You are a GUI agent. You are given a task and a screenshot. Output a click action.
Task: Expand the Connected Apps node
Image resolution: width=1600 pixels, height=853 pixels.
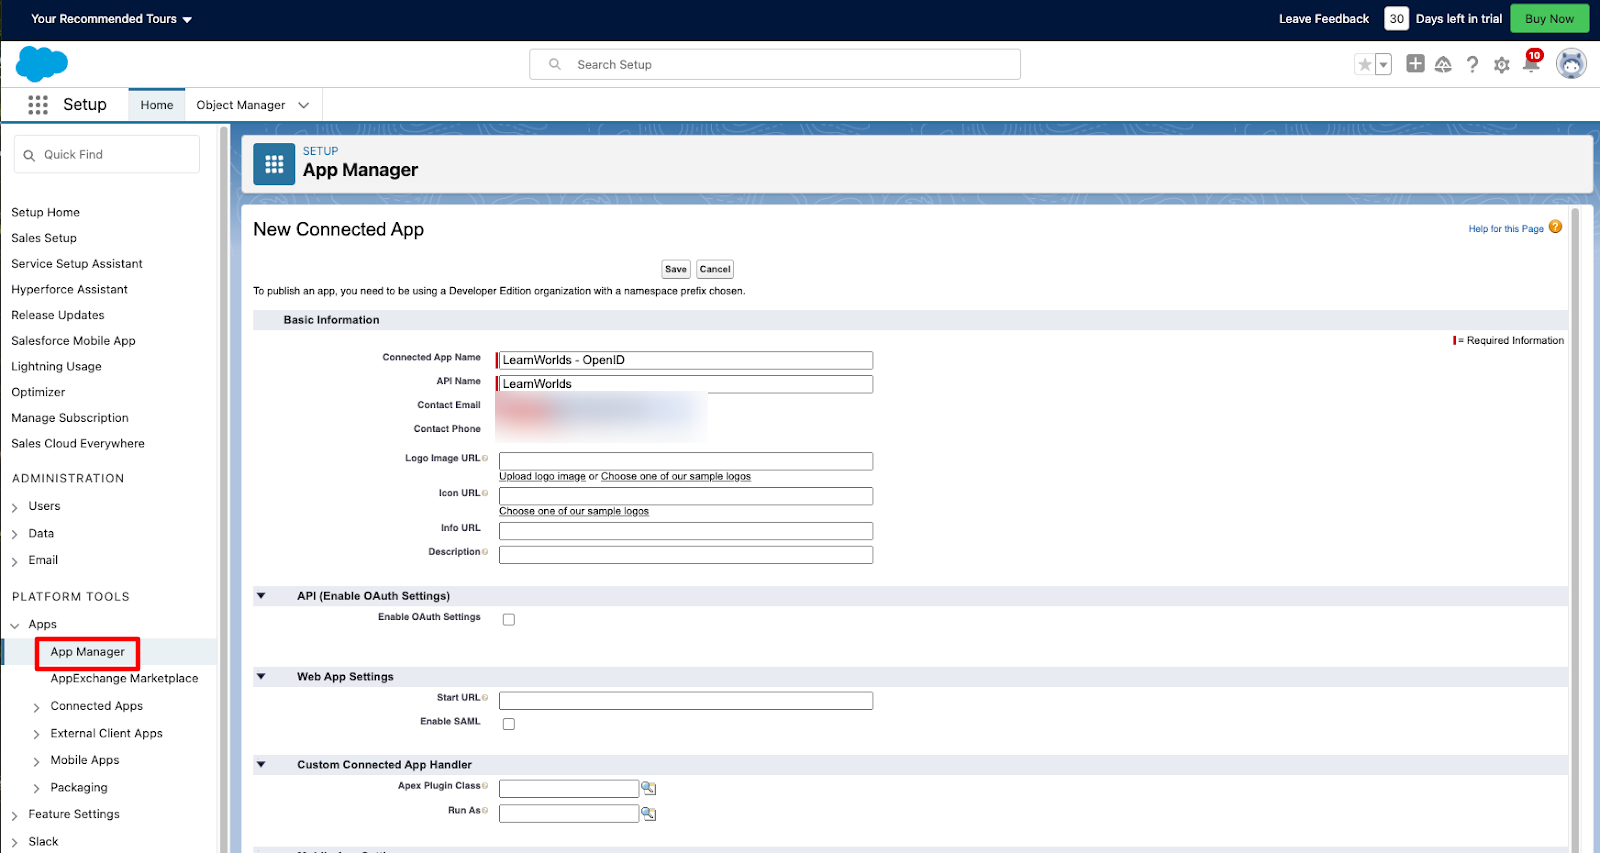click(37, 707)
